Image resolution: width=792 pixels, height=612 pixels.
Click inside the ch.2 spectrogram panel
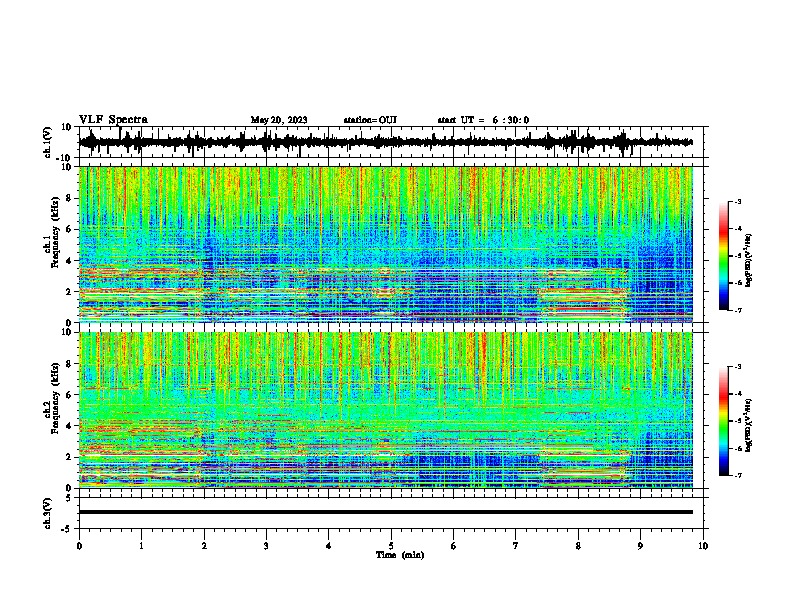coord(385,410)
